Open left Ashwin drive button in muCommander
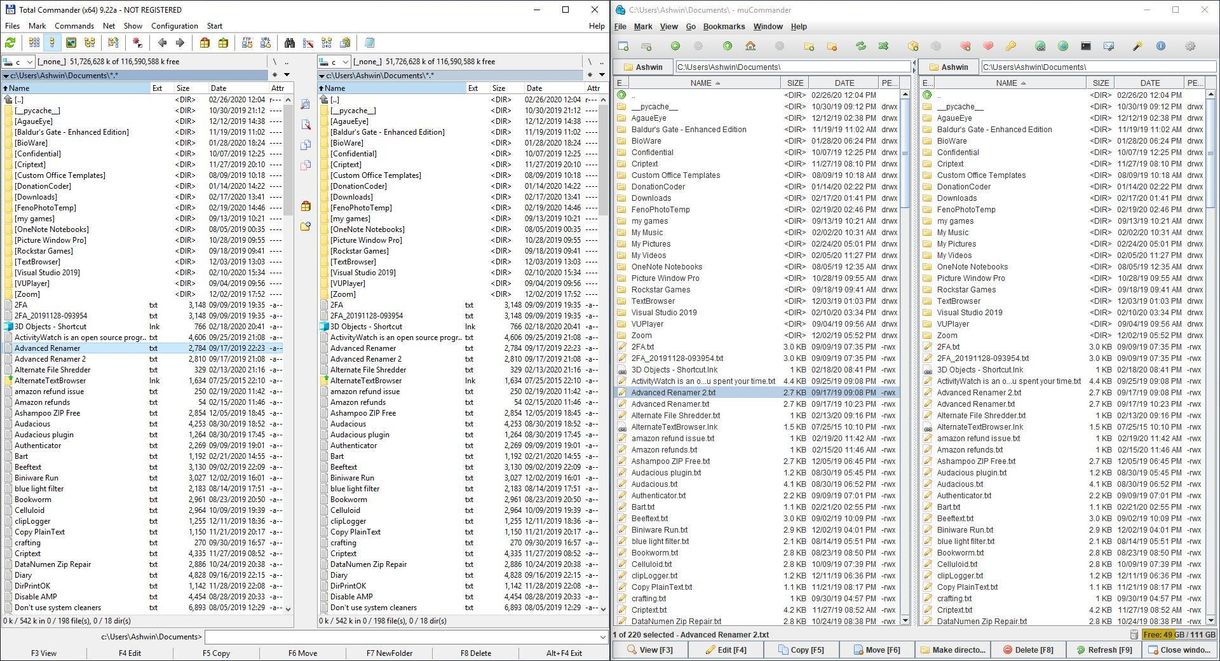The height and width of the screenshot is (661, 1220). tap(644, 67)
